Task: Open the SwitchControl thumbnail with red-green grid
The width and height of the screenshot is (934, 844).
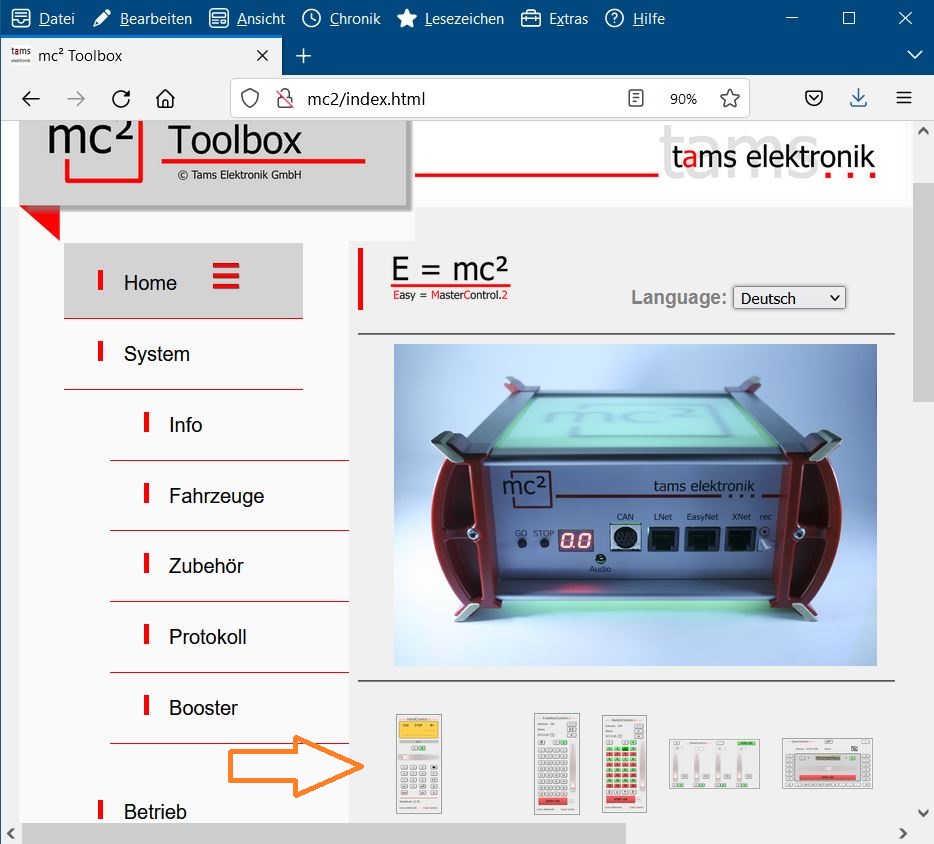Action: click(624, 764)
